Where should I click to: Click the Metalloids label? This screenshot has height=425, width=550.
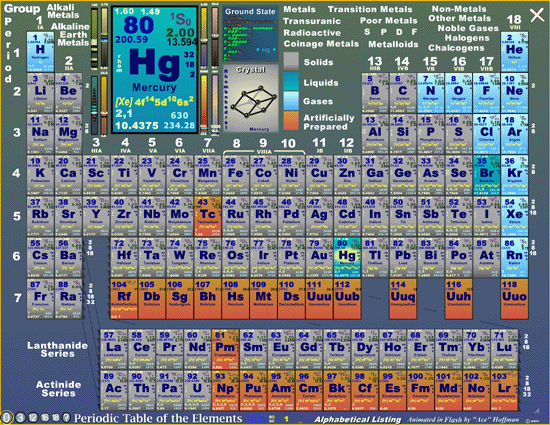(x=393, y=44)
